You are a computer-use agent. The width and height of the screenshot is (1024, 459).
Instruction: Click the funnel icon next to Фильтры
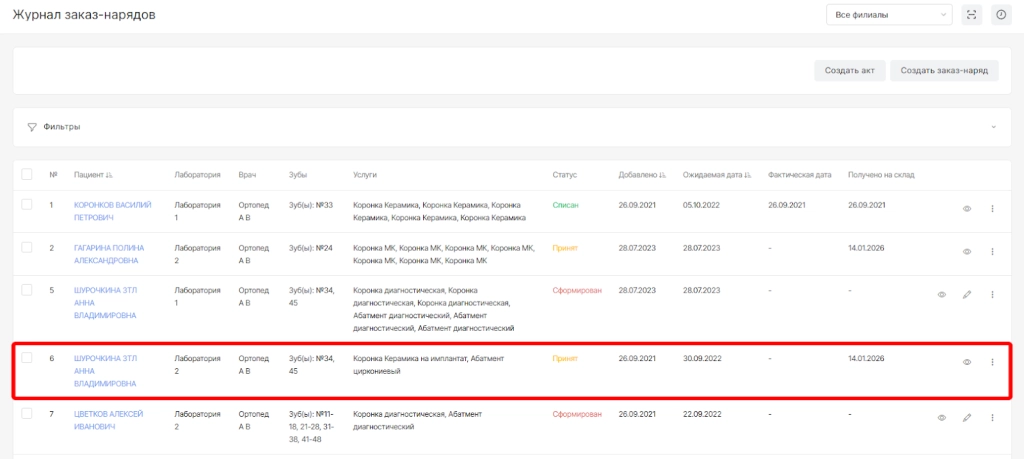point(32,127)
